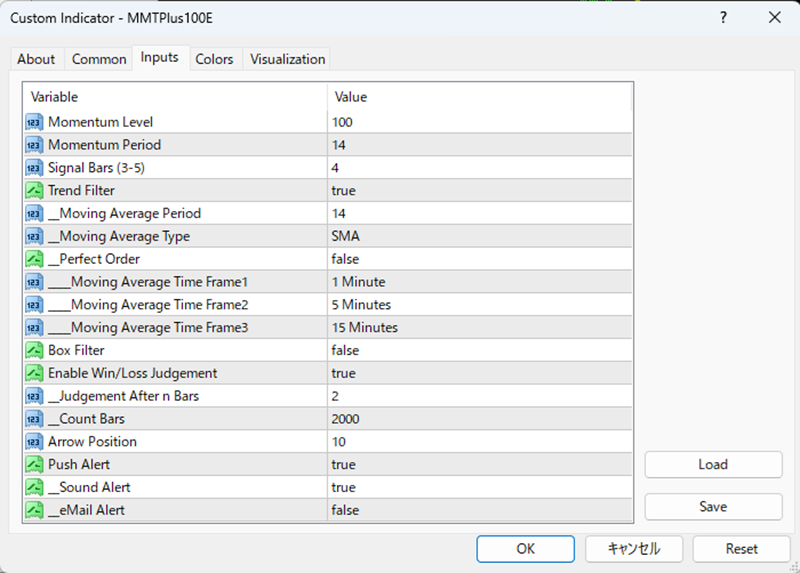Click the Save button
The image size is (800, 573).
713,507
